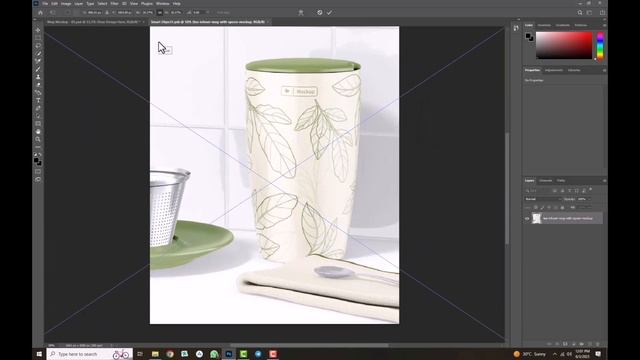Open the Filter menu
Image resolution: width=640 pixels, height=360 pixels.
[114, 4]
